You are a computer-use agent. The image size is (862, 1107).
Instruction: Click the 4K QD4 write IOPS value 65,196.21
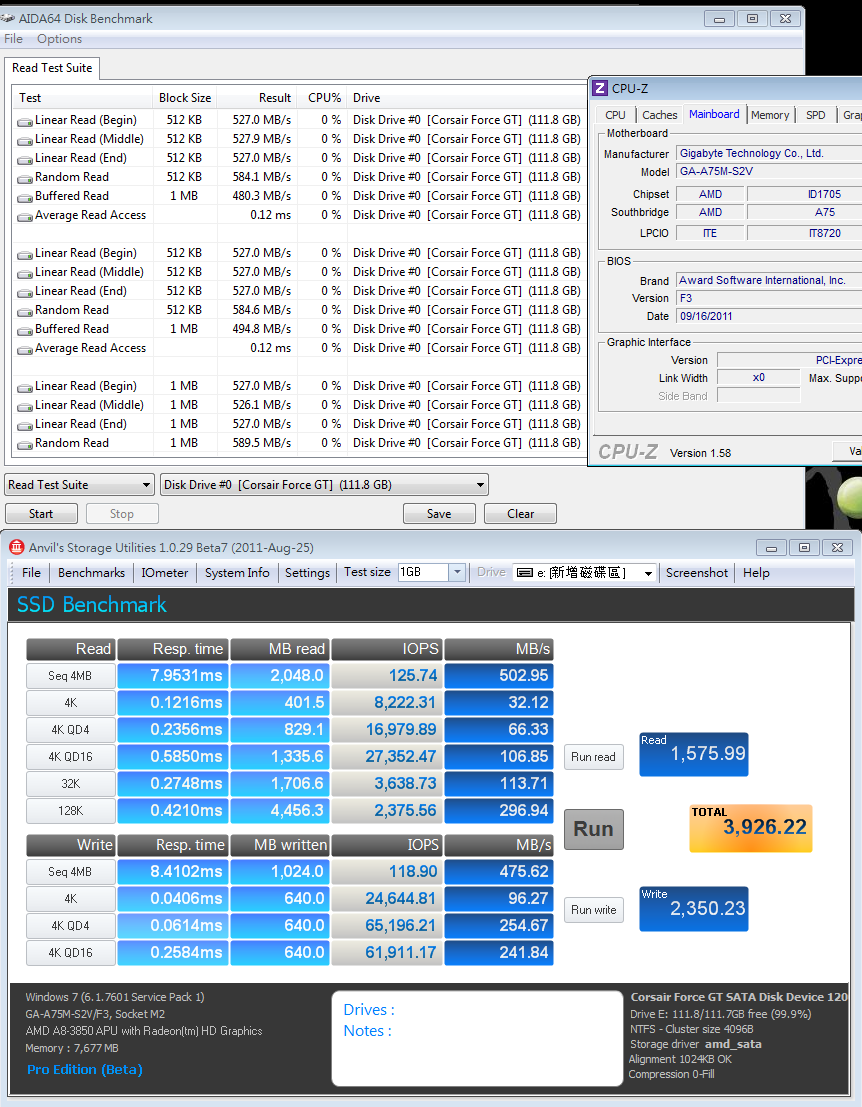tap(387, 926)
